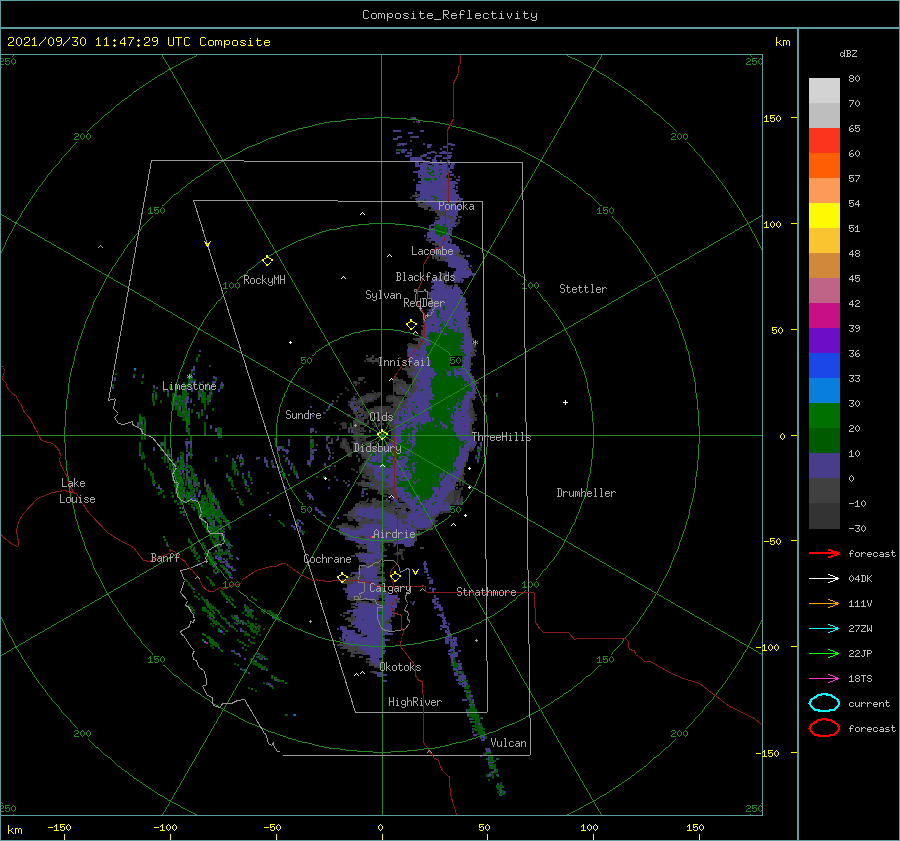Click the Cochrane city label
Screen dimensions: 900x841
pyautogui.click(x=327, y=559)
